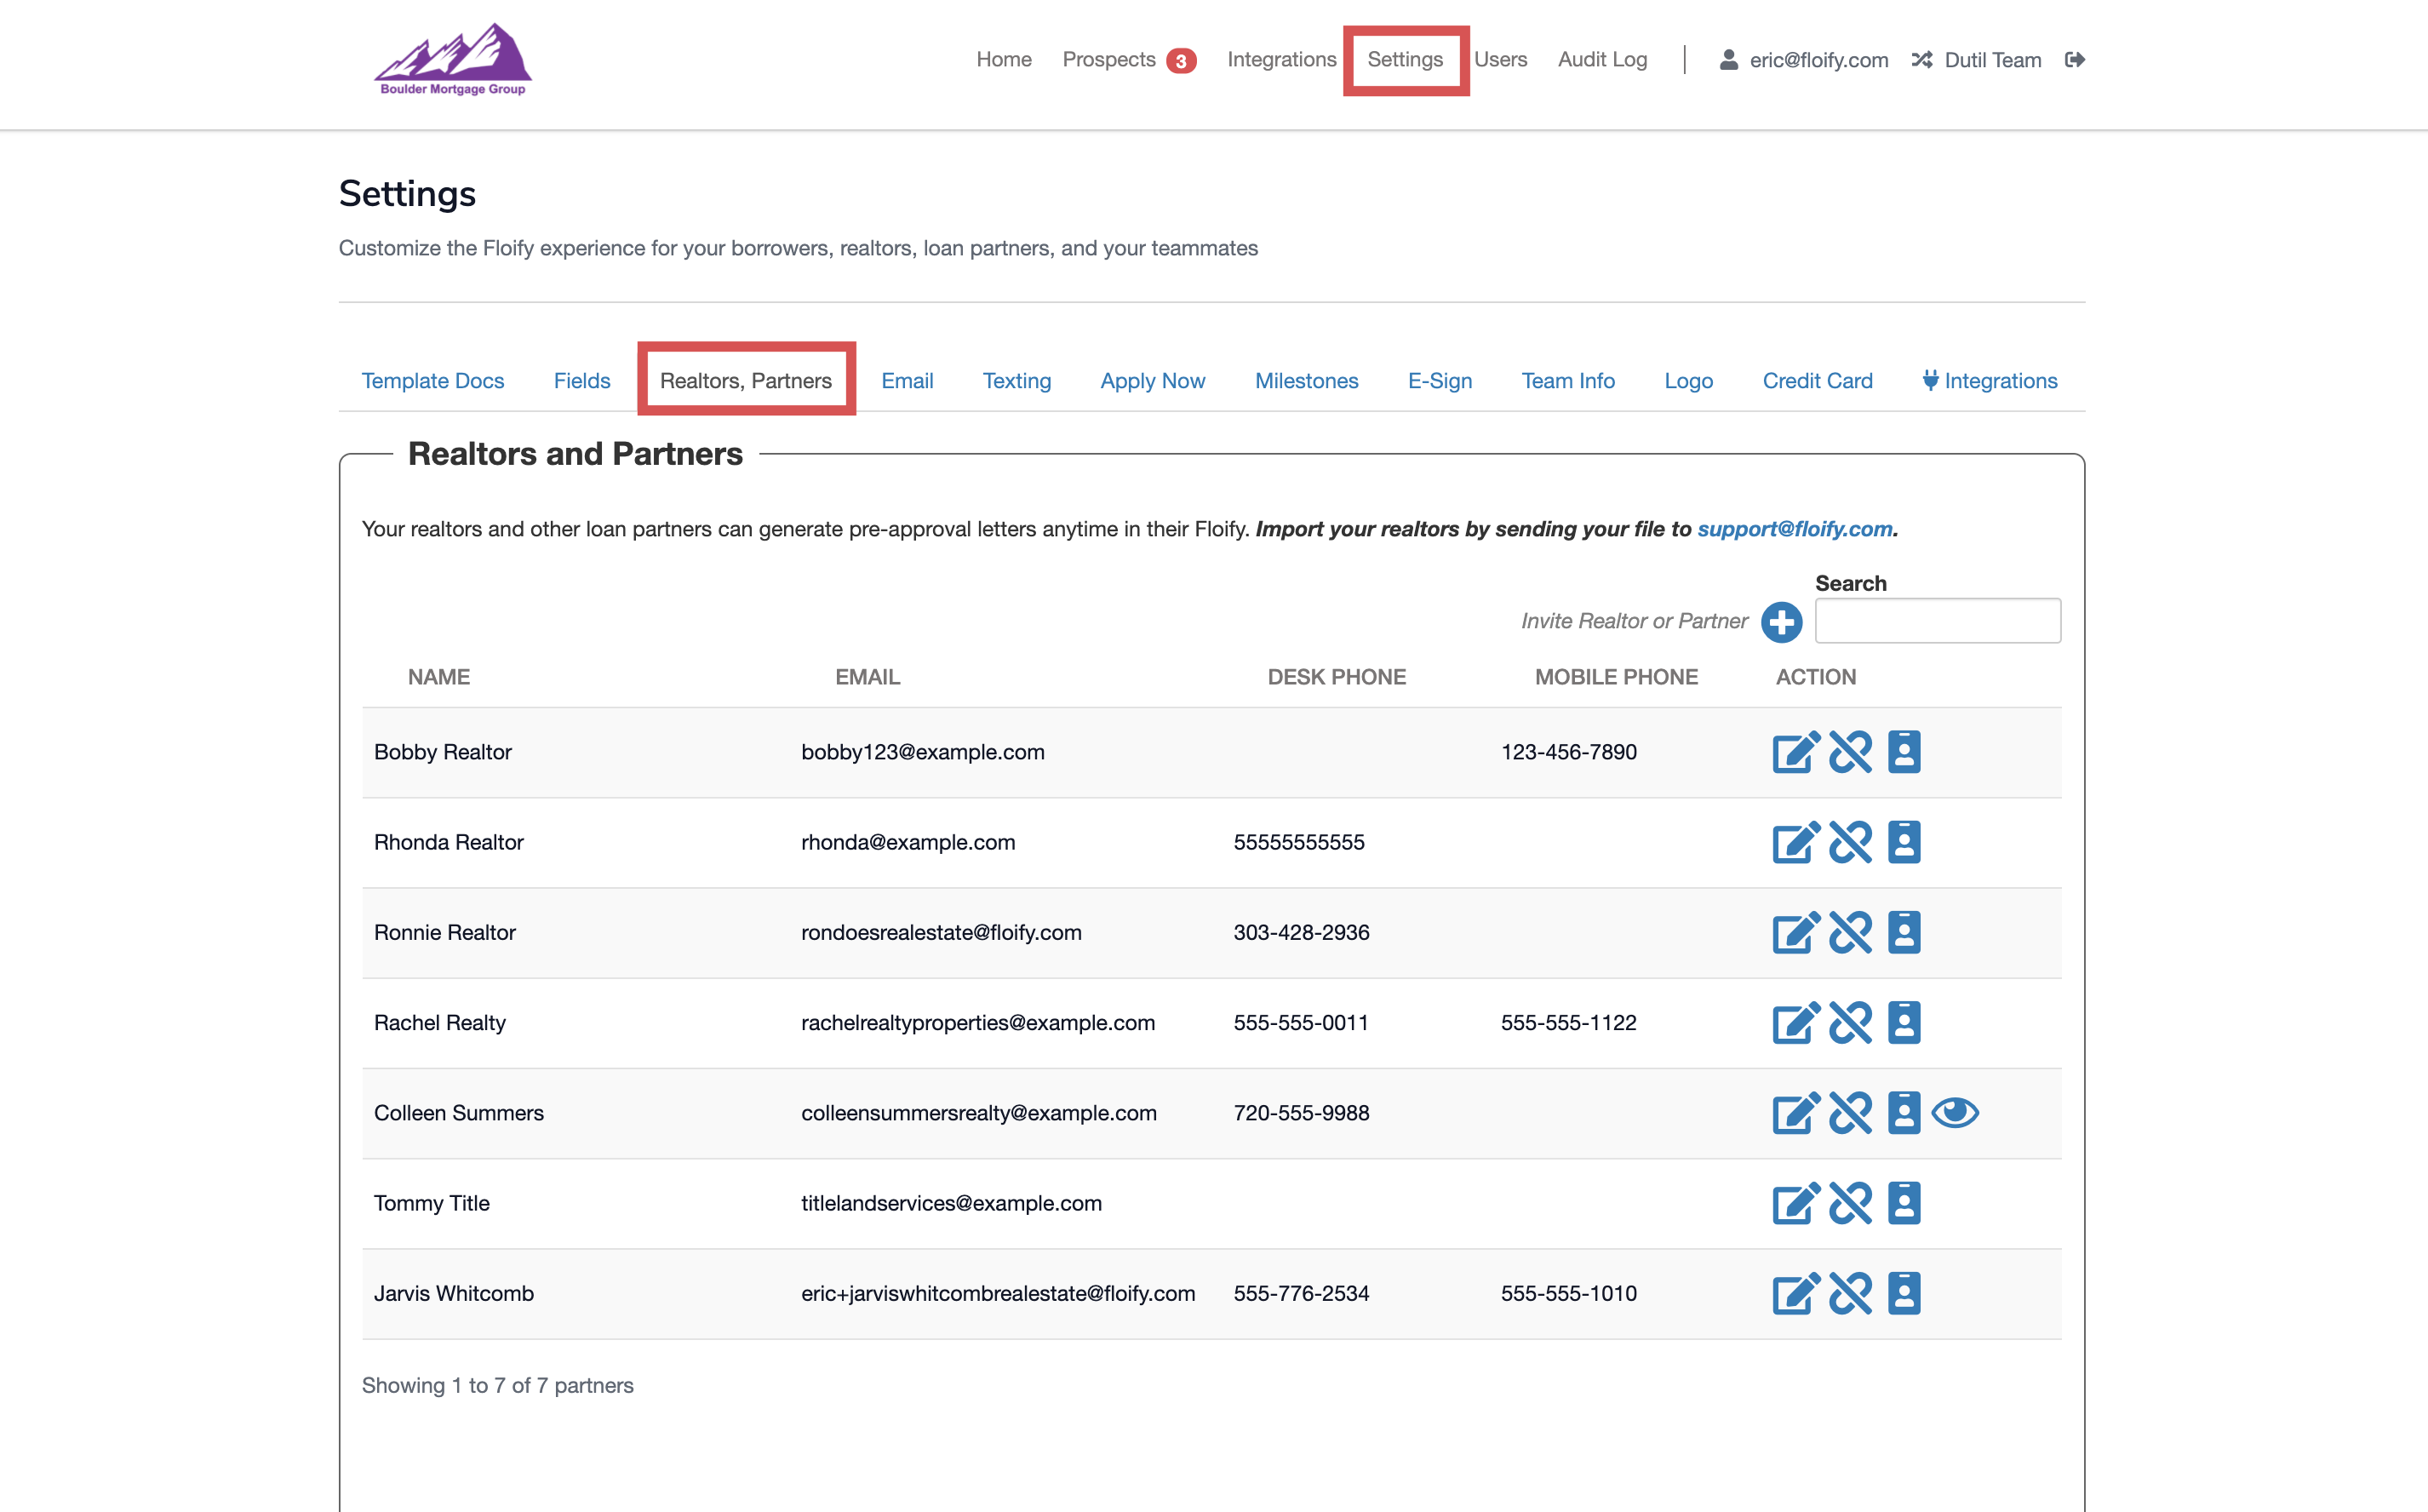This screenshot has height=1512, width=2428.
Task: Open the Template Docs tab
Action: click(x=432, y=381)
